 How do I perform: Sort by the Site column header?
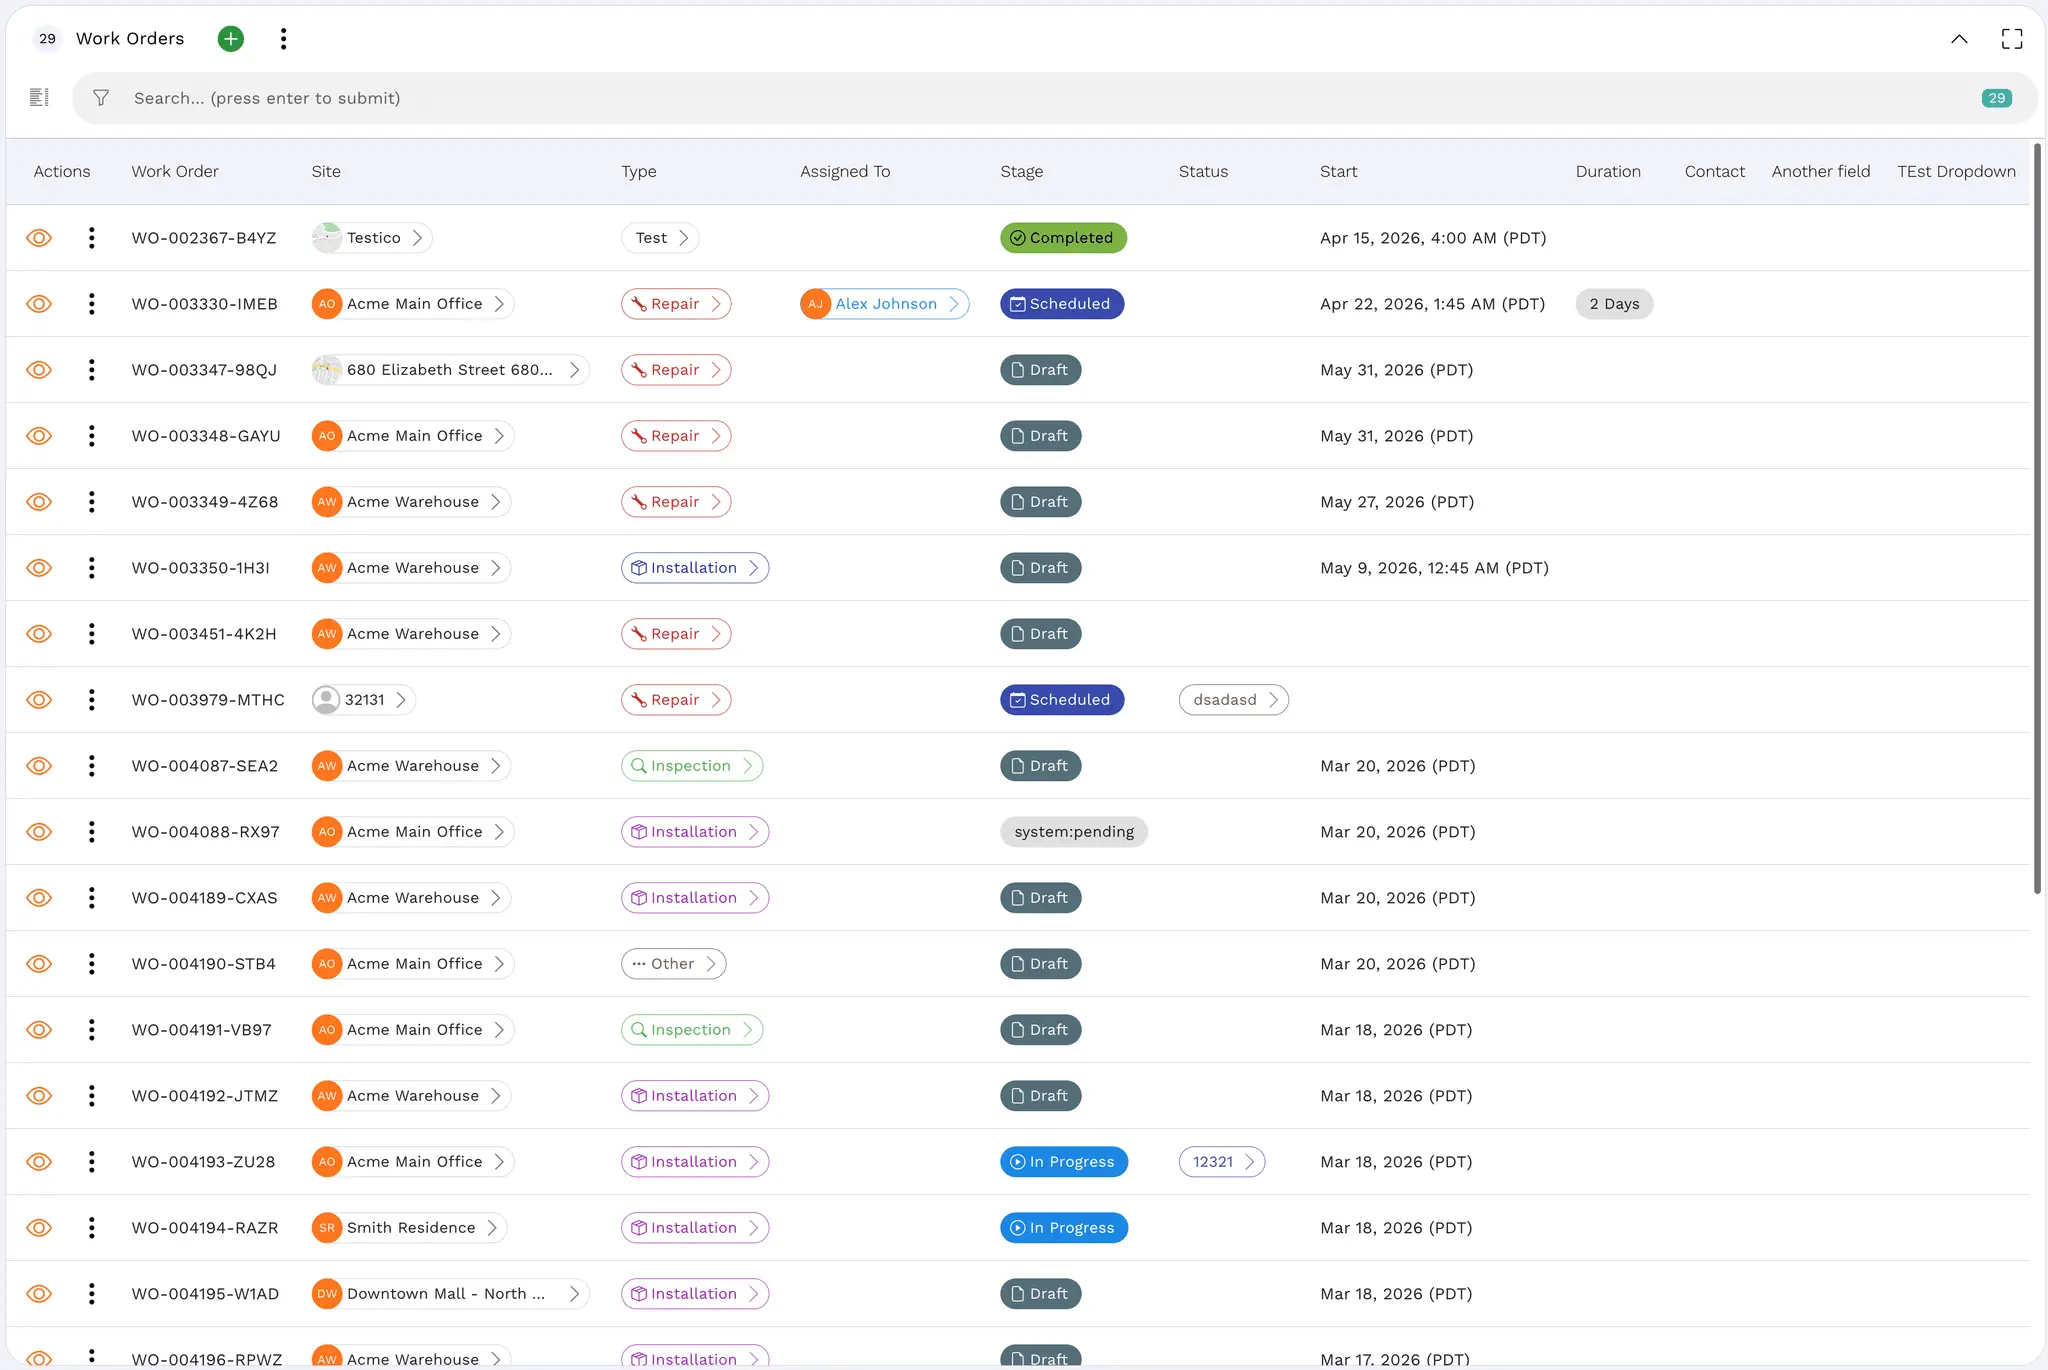click(326, 171)
